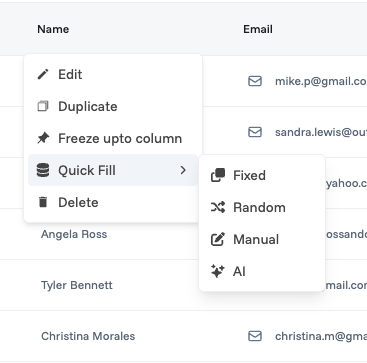
Task: Click the sparkle icon beside AI
Action: click(x=218, y=271)
